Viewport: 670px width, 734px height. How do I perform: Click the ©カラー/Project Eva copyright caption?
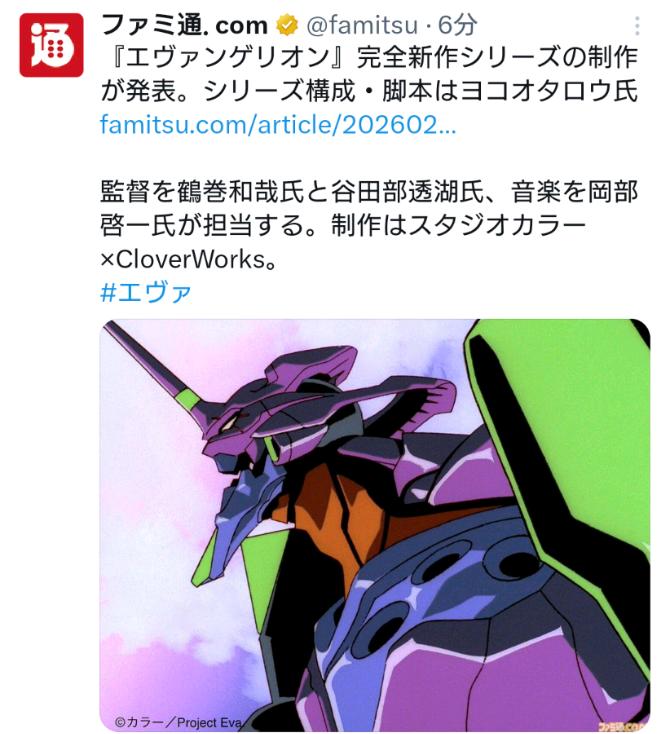coord(179,722)
